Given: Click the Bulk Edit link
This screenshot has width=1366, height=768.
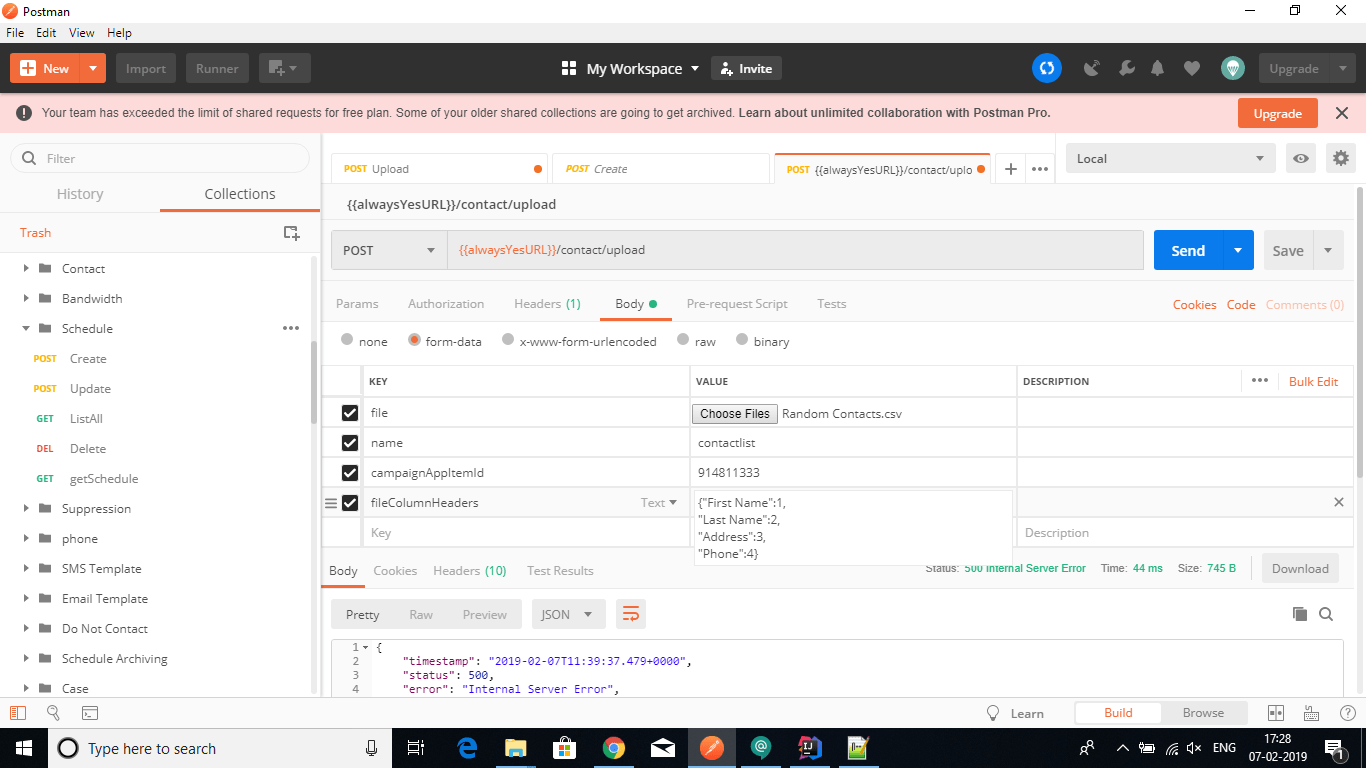Looking at the screenshot, I should point(1313,381).
